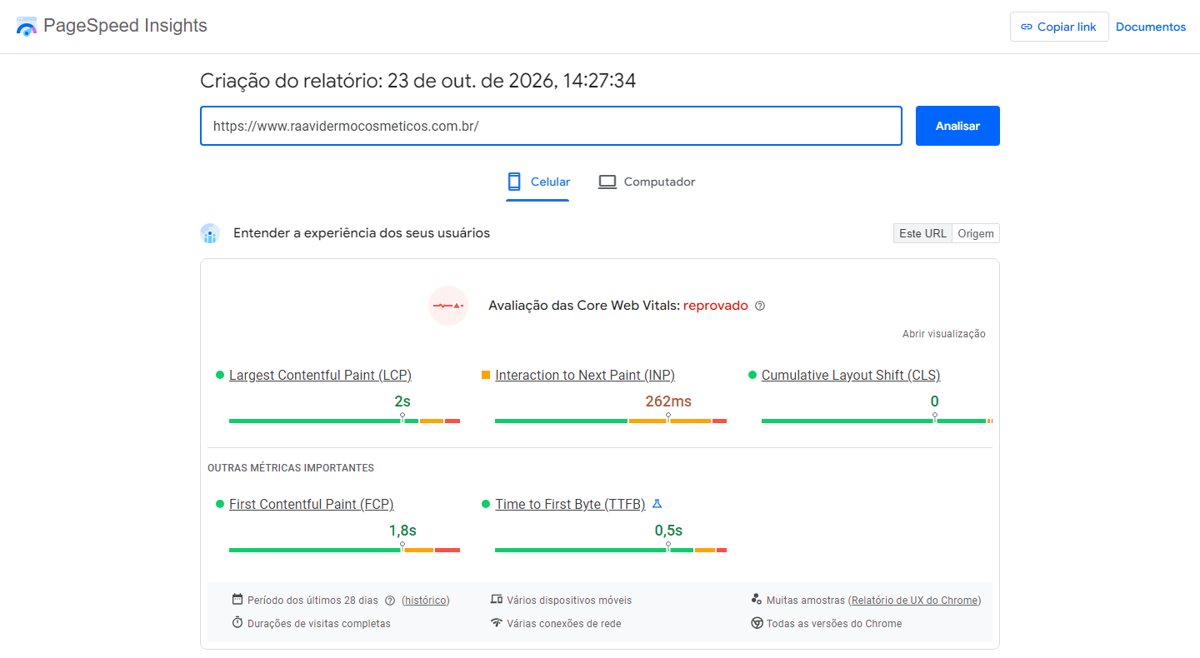Viewport: 1200px width, 658px height.
Task: Click the green dot beside FCP
Action: [220, 504]
